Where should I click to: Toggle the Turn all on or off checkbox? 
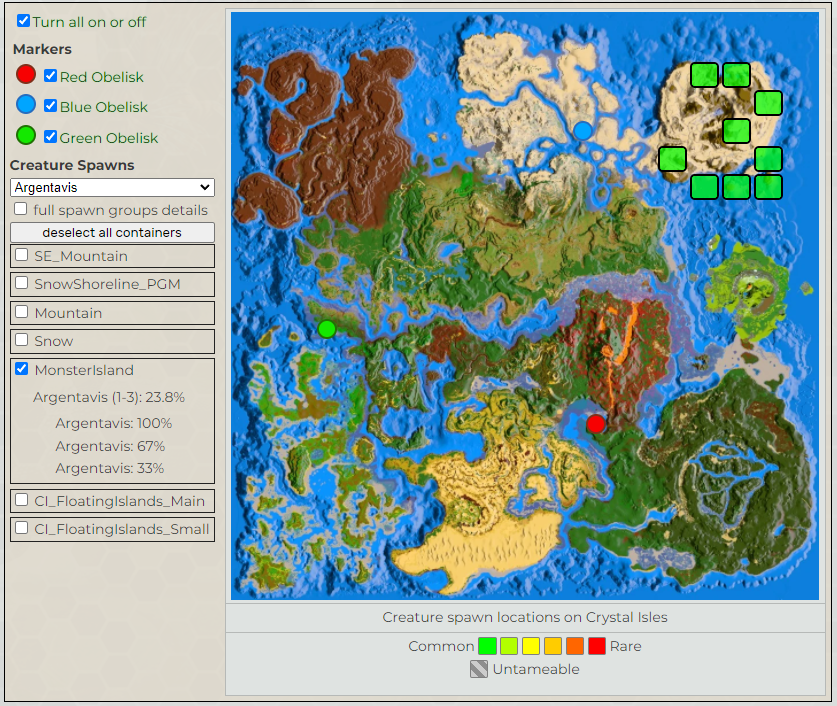coord(23,21)
